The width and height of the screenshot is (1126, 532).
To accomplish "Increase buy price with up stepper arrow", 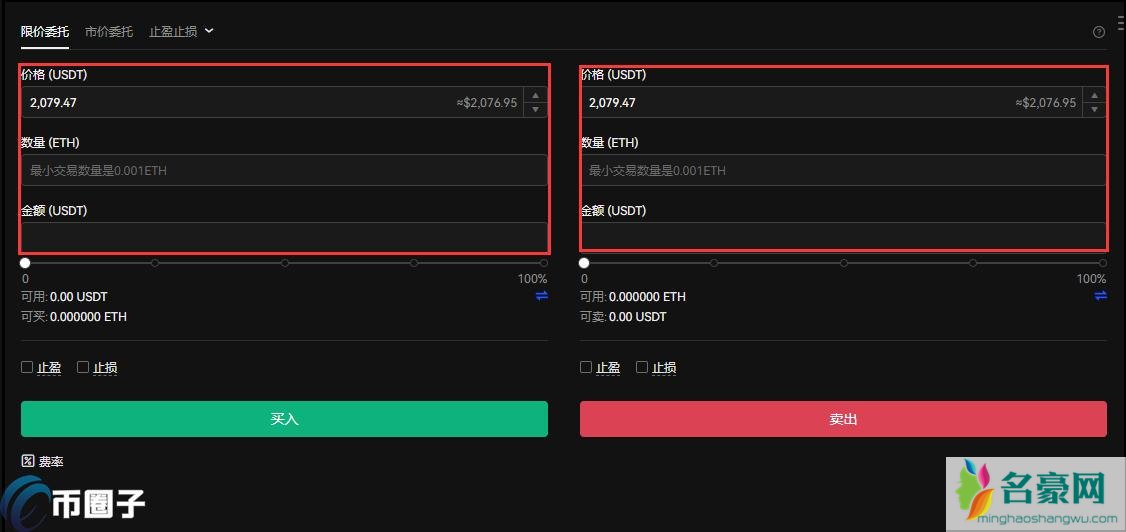I will click(x=536, y=95).
